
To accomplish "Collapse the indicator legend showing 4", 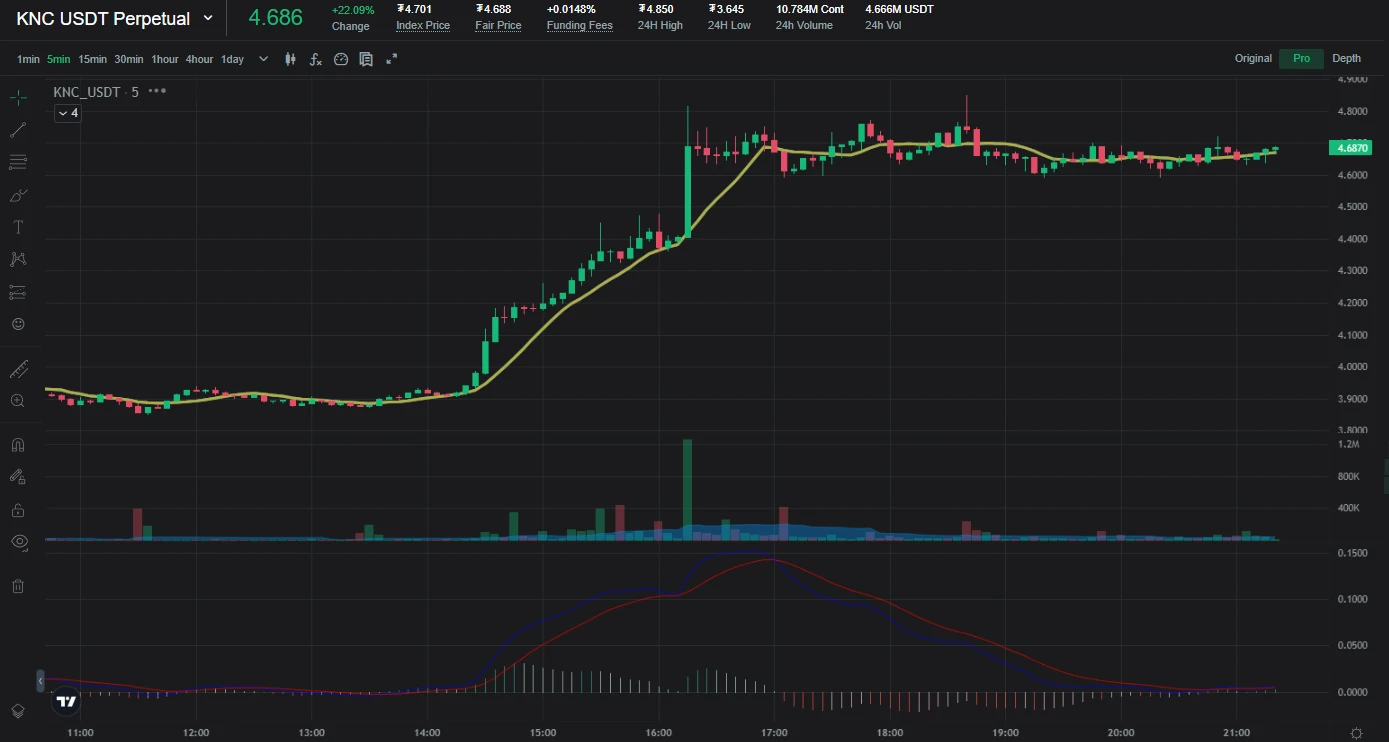I will tap(68, 113).
